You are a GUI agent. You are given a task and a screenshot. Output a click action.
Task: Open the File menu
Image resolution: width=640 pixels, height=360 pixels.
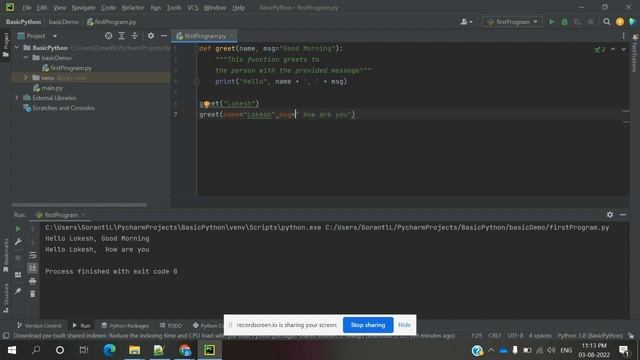[27, 8]
